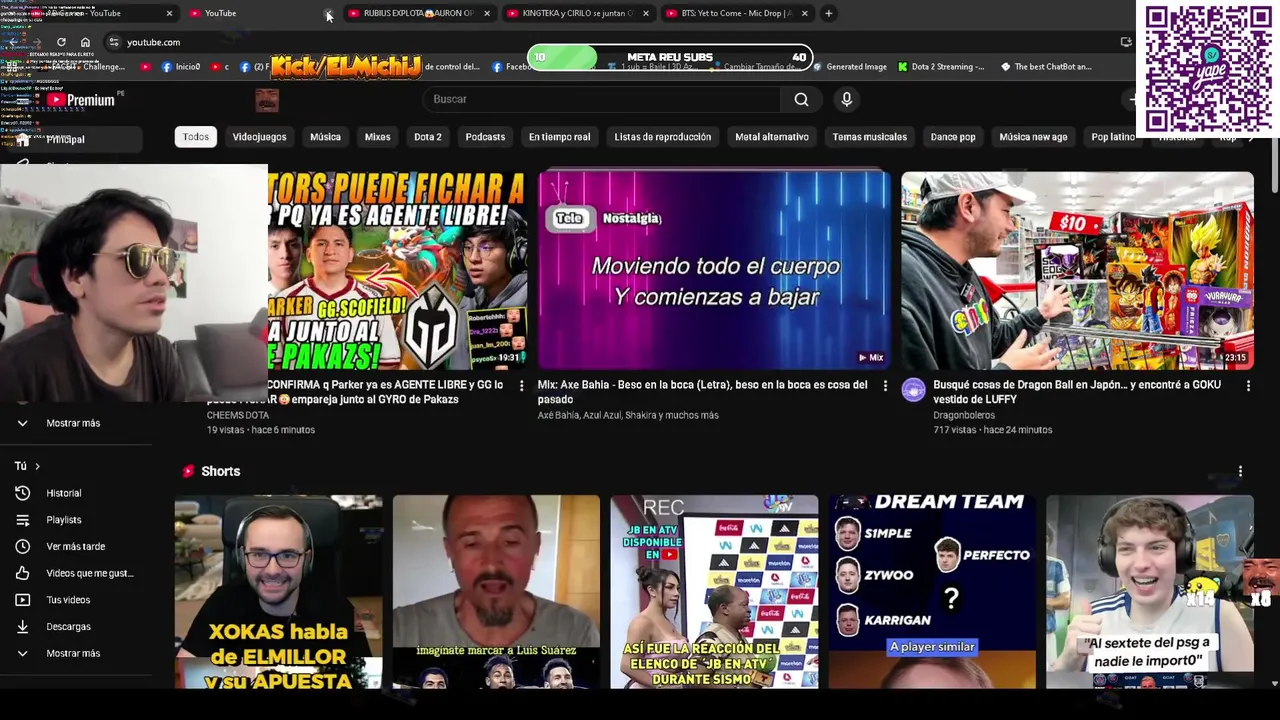Image resolution: width=1280 pixels, height=720 pixels.
Task: Open the Luis Suárez short thumbnail
Action: 496,592
